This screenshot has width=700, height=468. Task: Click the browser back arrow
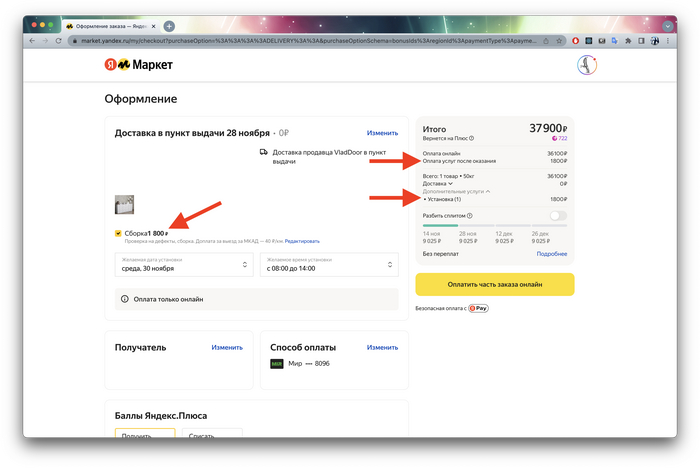click(32, 41)
